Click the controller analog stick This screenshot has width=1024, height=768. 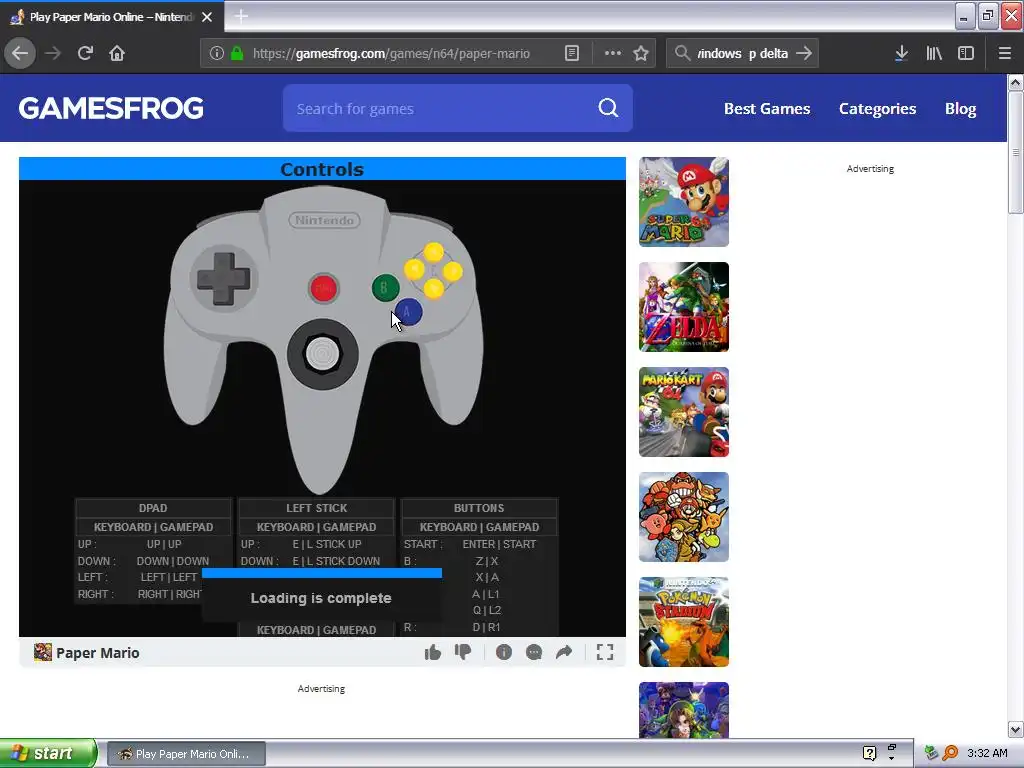[323, 354]
